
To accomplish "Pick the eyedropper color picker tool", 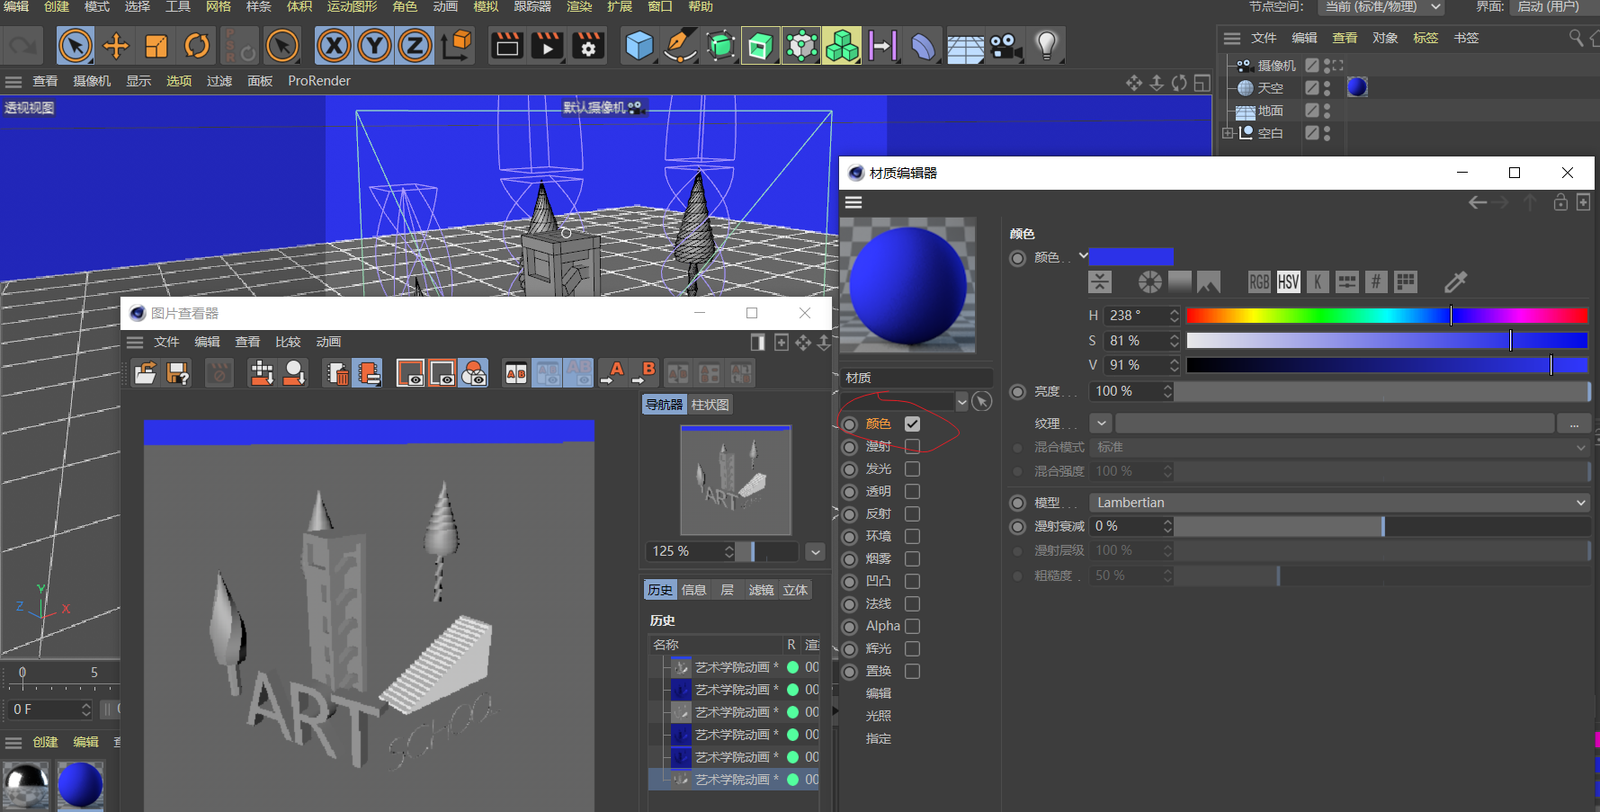I will pos(1455,282).
